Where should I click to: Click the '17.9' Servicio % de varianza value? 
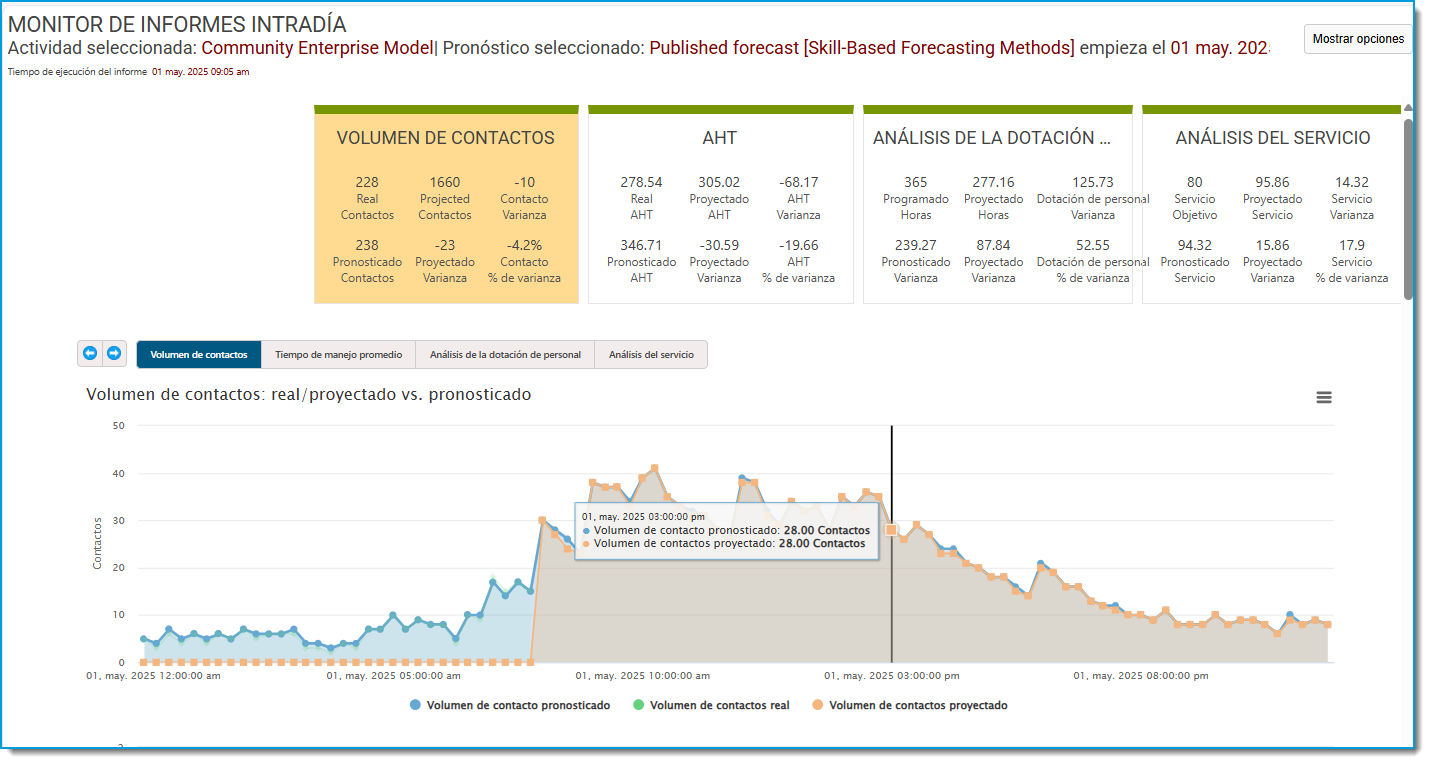tap(1351, 245)
